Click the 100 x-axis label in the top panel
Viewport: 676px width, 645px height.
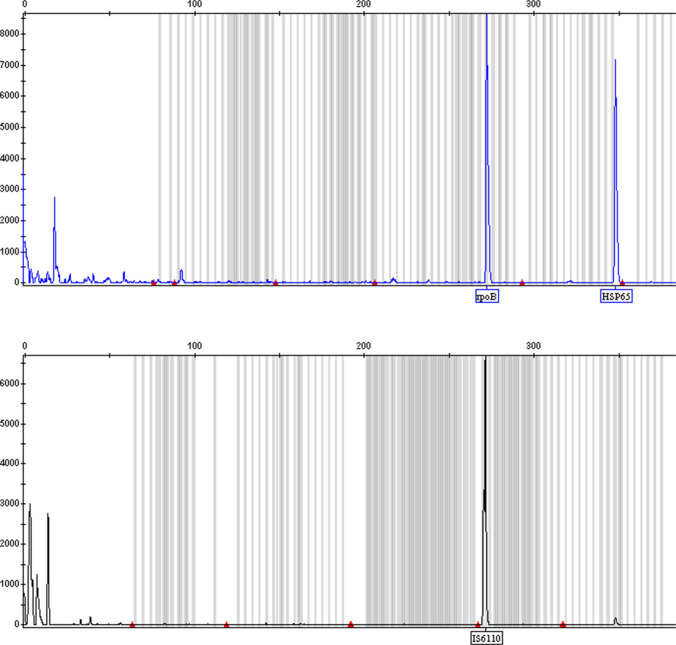[x=194, y=4]
